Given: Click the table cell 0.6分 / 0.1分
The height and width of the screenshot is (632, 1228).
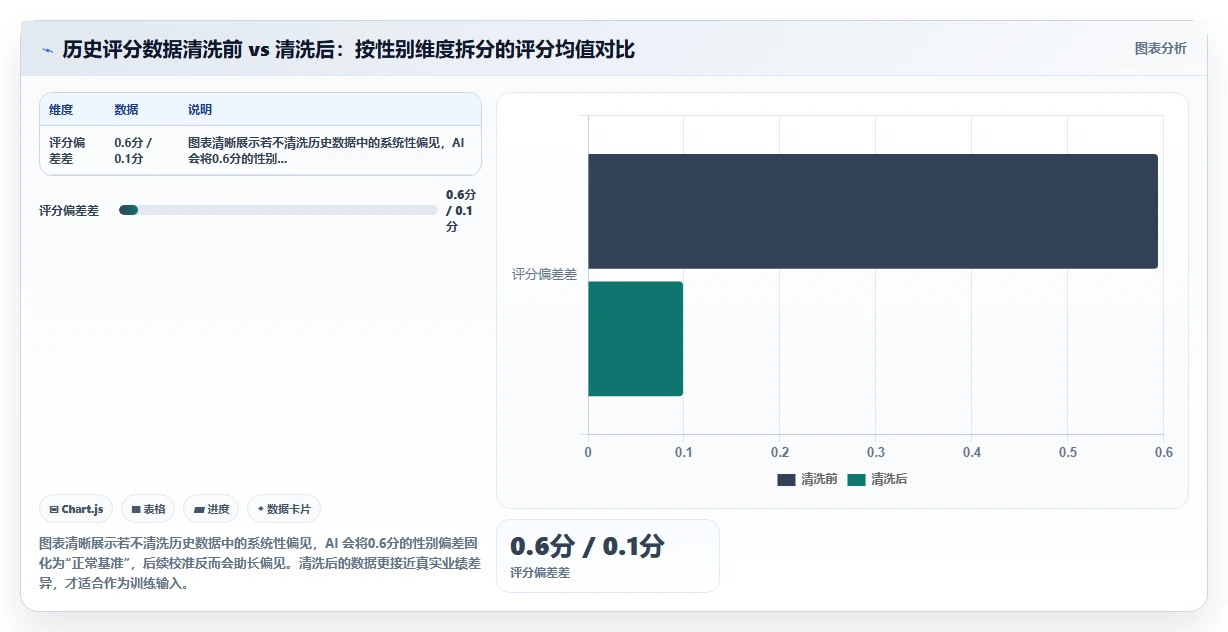Looking at the screenshot, I should coord(133,150).
